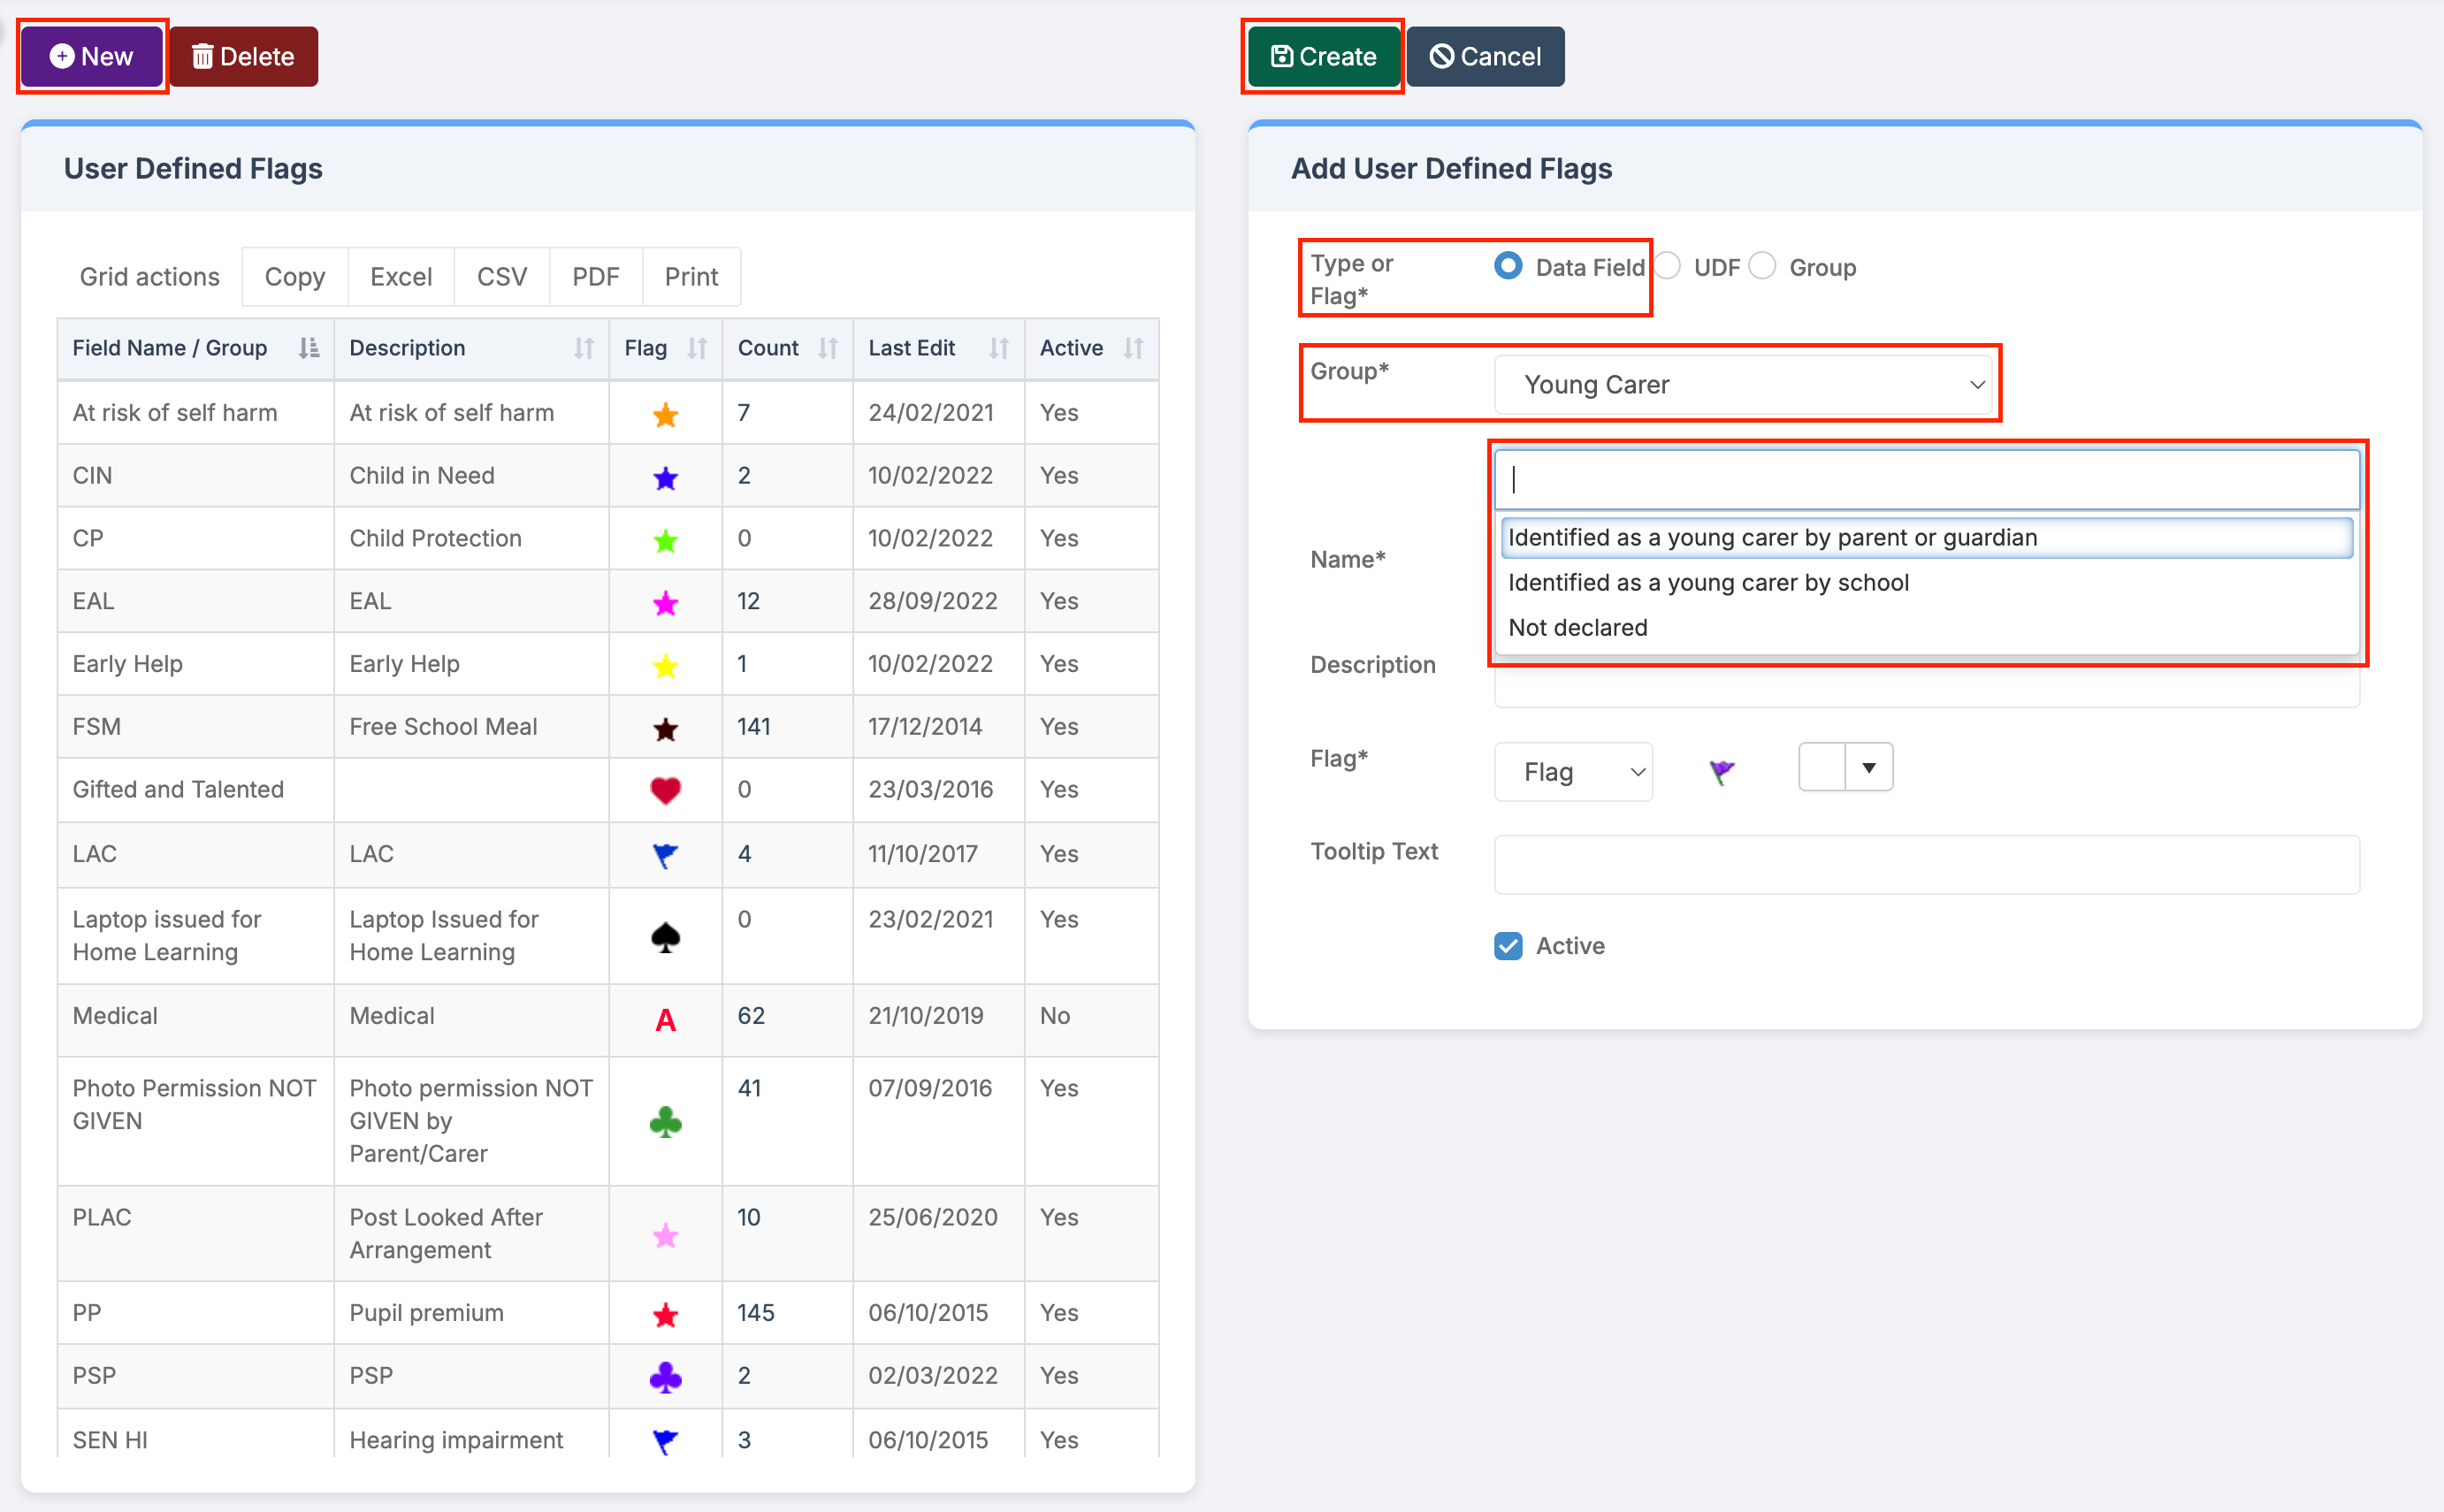Click the Name search input field
2444x1512 pixels.
tap(1927, 480)
